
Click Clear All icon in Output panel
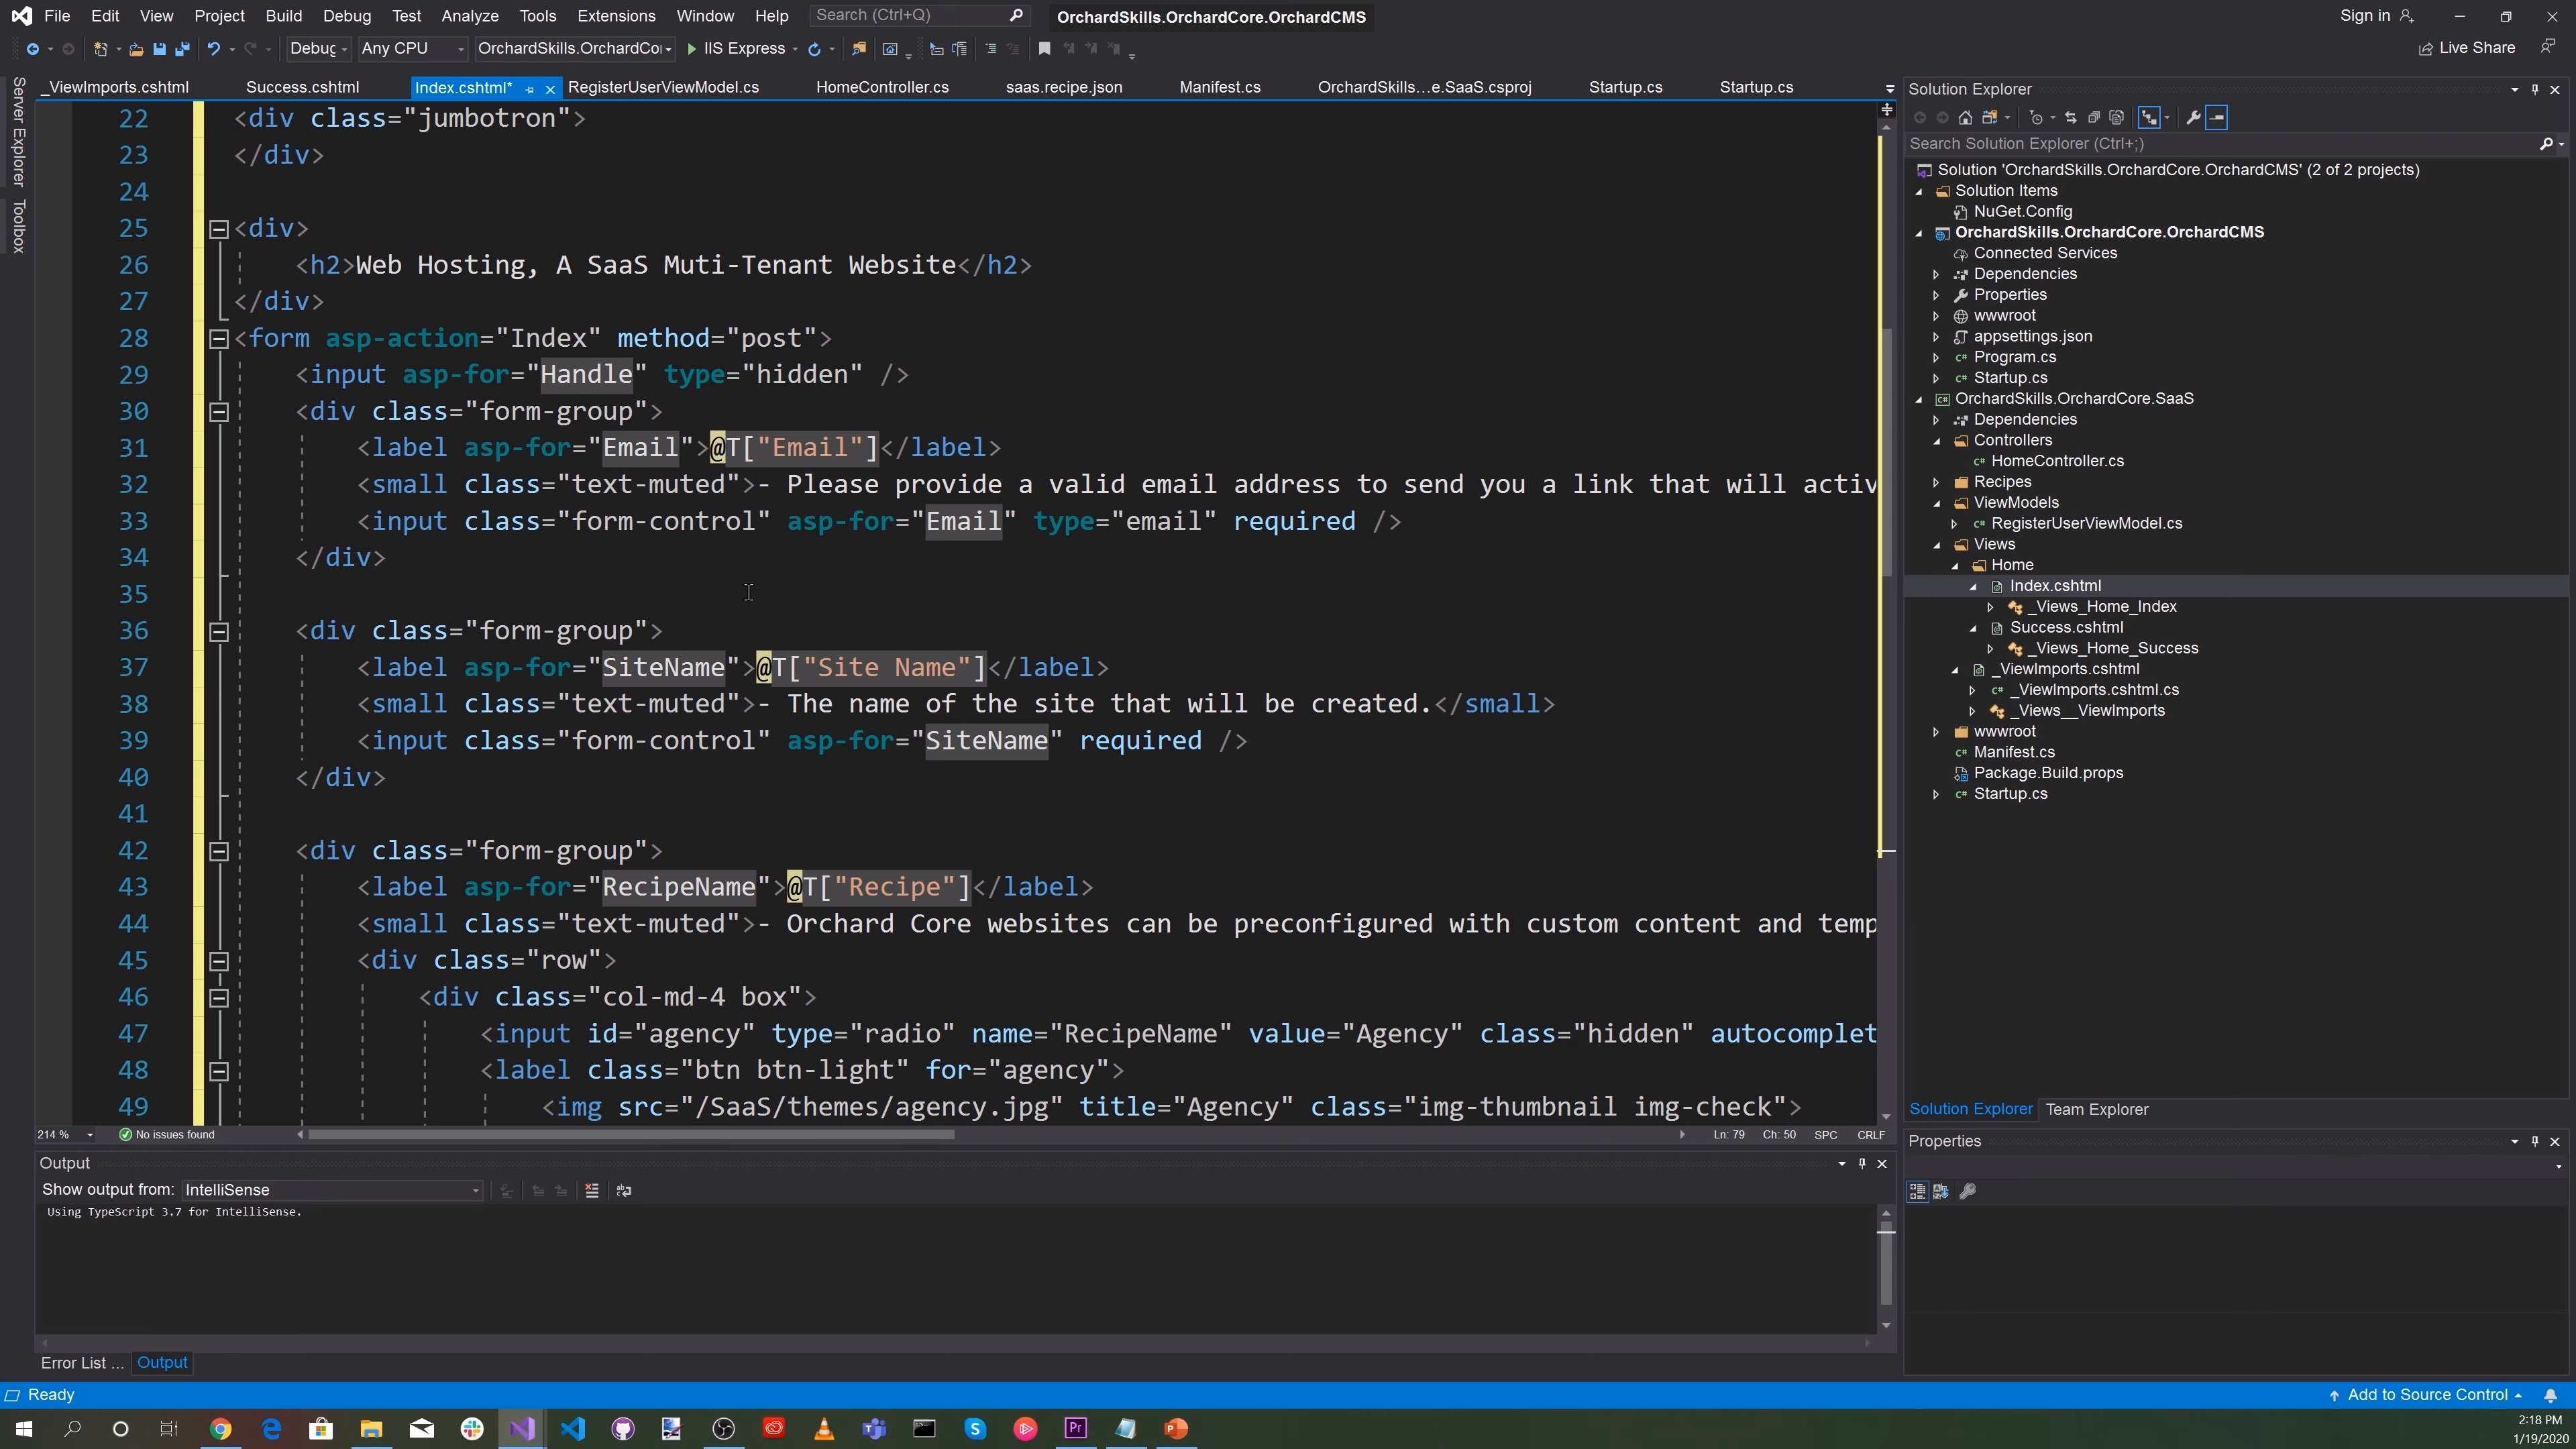pyautogui.click(x=592, y=1190)
